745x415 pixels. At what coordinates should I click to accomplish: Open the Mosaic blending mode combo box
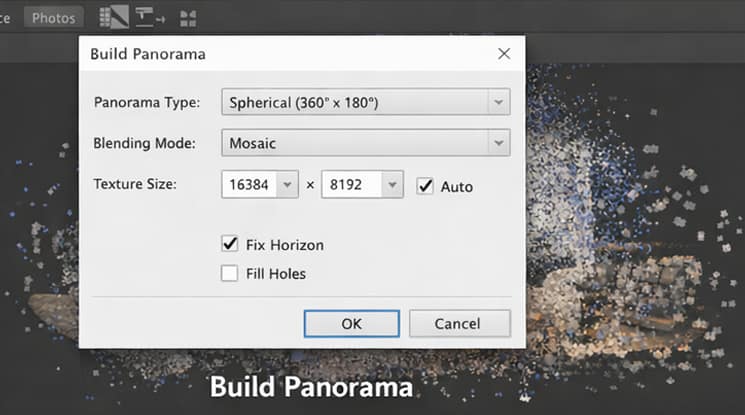tap(355, 143)
